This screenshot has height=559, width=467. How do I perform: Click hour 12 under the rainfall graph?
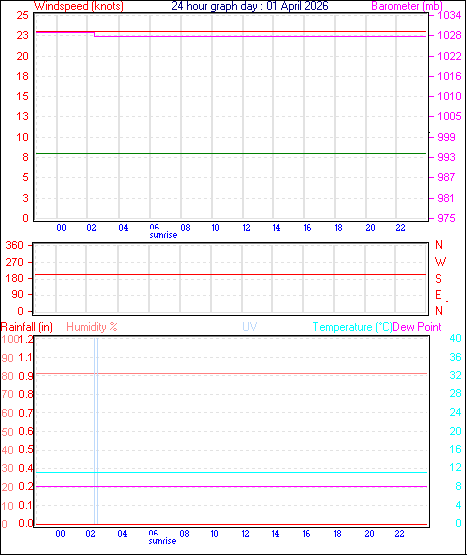pyautogui.click(x=245, y=534)
